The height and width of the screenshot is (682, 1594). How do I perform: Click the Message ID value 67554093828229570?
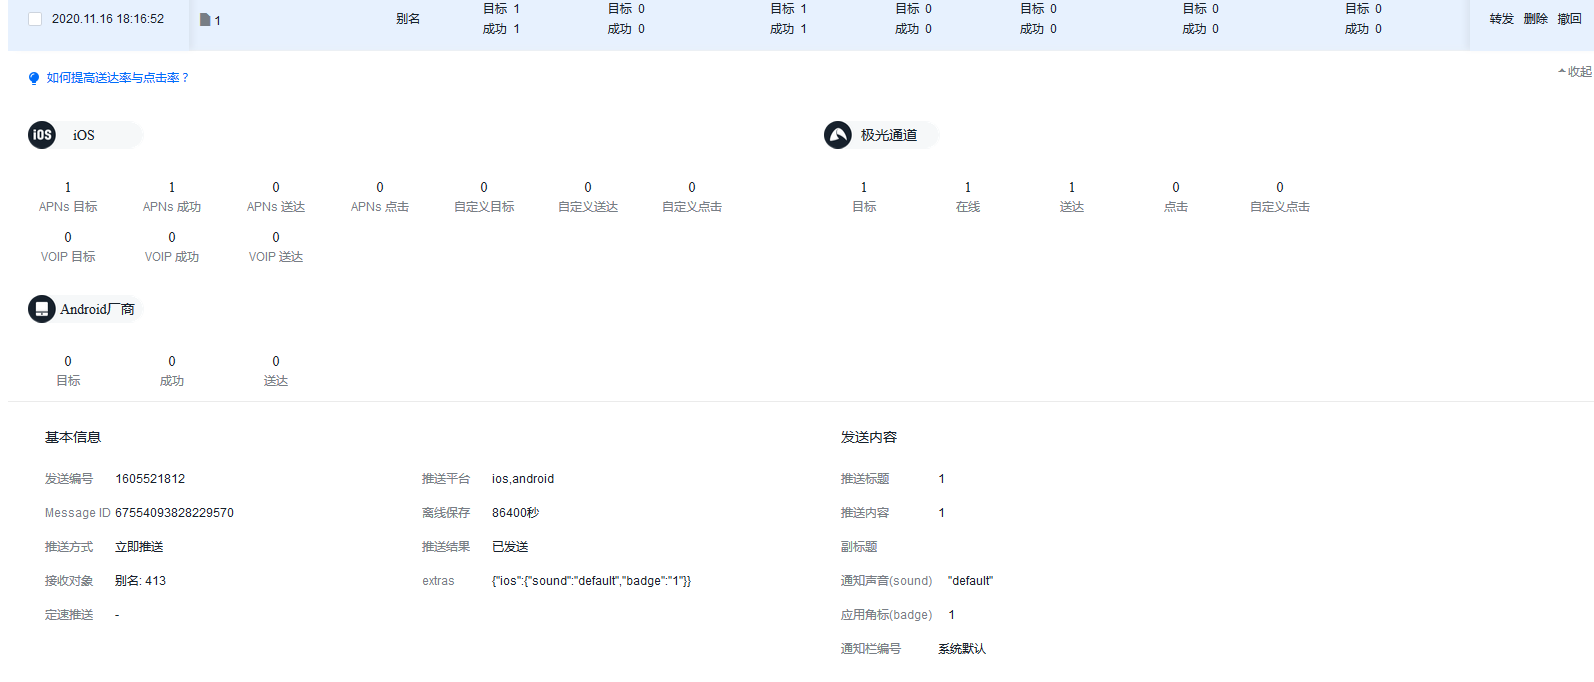[174, 513]
